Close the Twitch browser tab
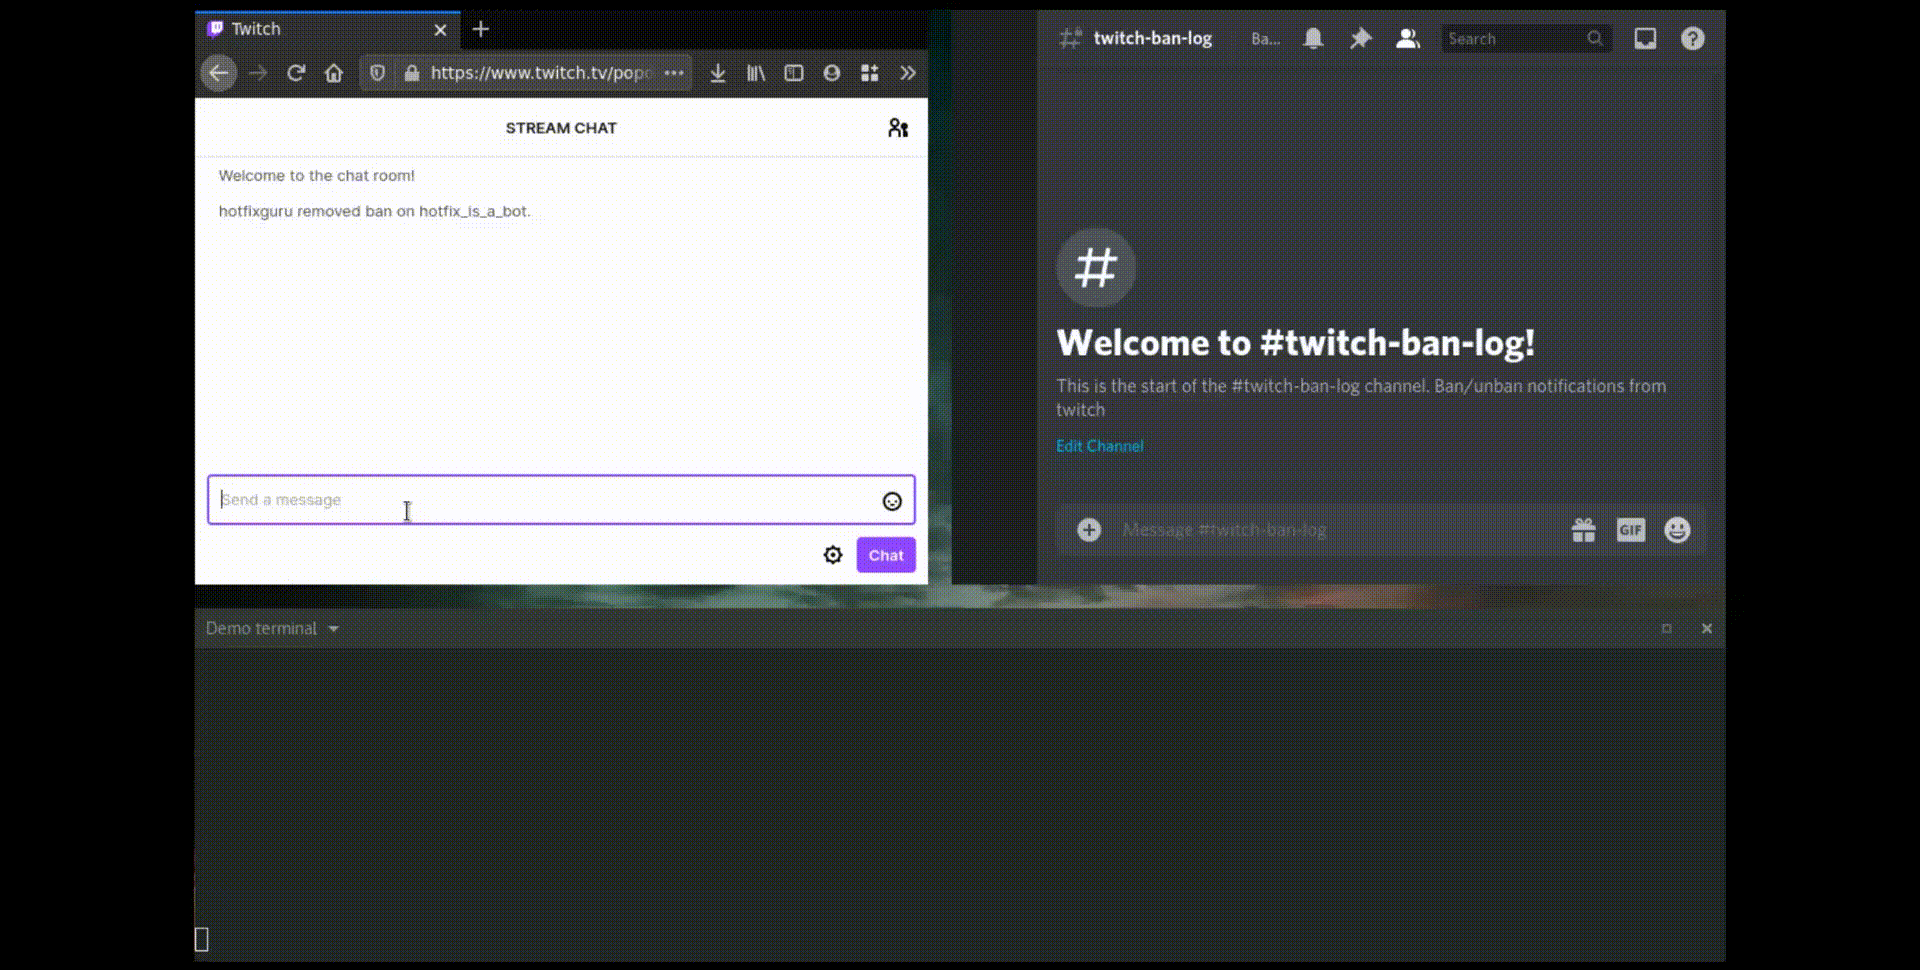The height and width of the screenshot is (970, 1920). tap(440, 30)
